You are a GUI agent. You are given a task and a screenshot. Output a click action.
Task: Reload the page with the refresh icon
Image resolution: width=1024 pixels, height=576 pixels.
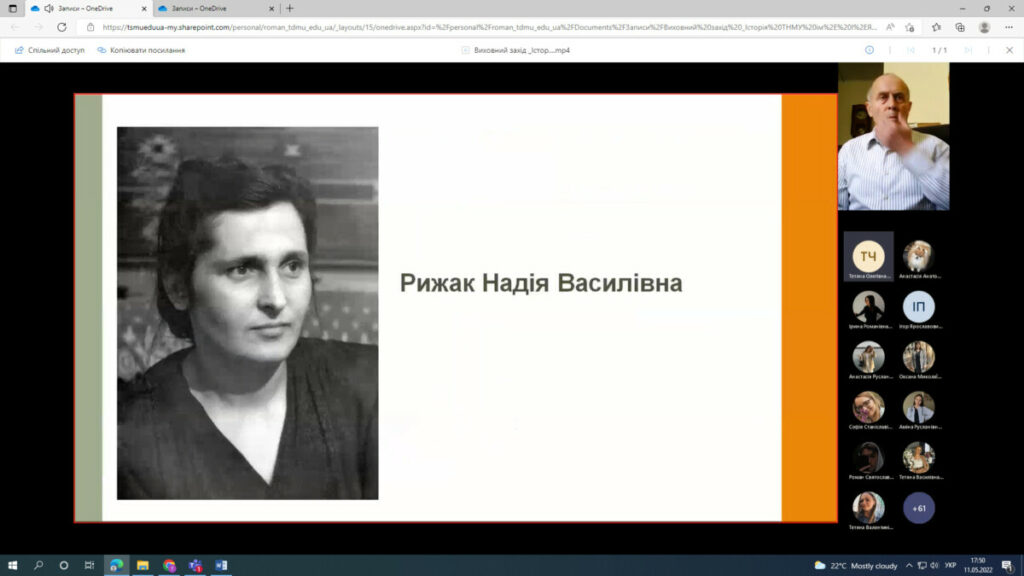tap(62, 27)
